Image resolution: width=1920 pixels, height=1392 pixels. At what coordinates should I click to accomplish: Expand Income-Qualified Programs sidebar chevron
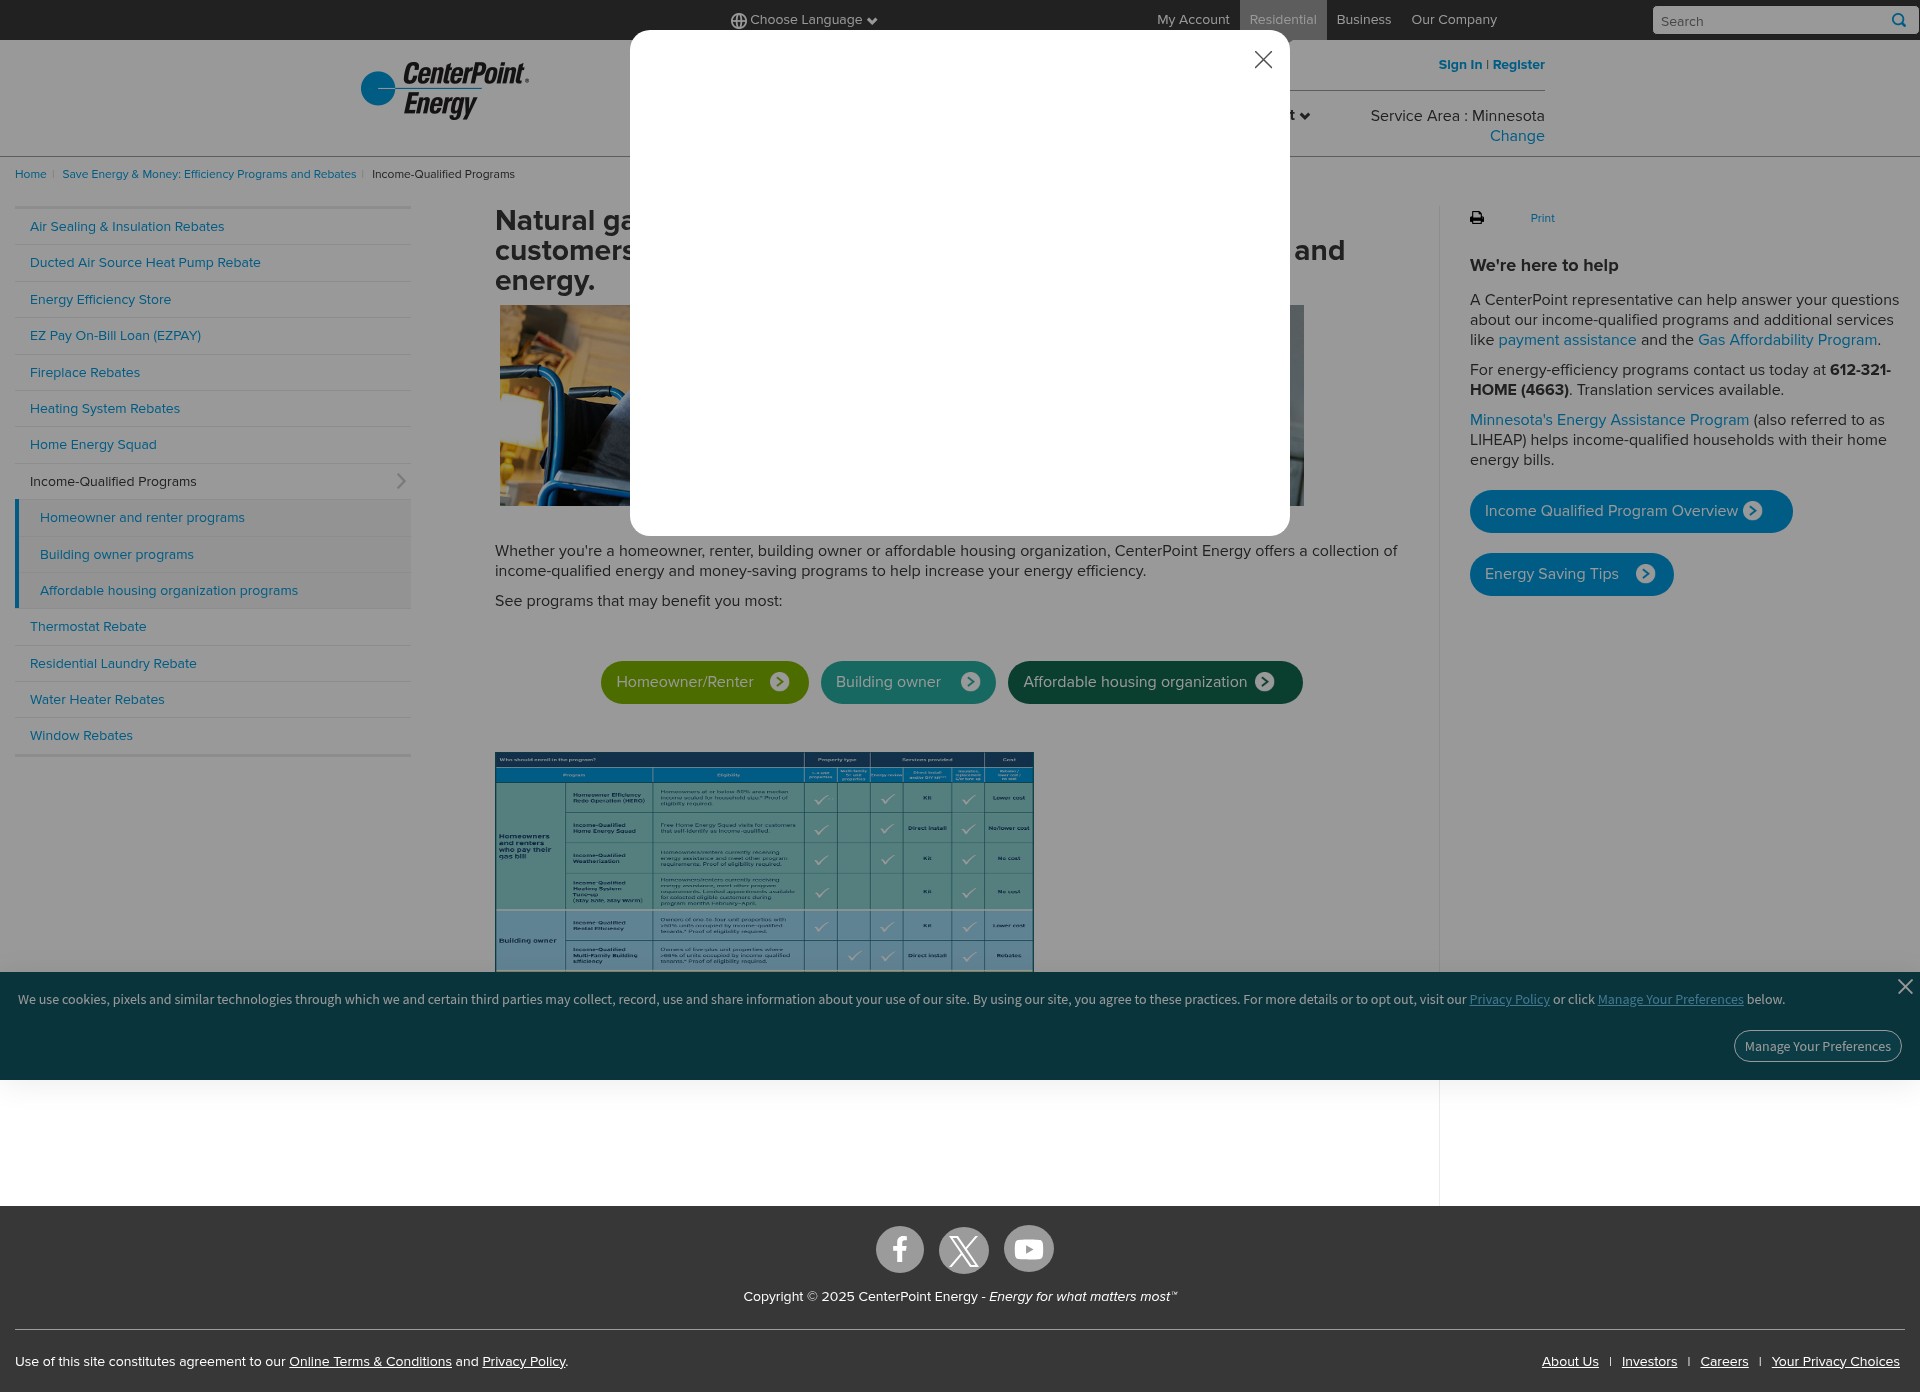click(x=401, y=481)
